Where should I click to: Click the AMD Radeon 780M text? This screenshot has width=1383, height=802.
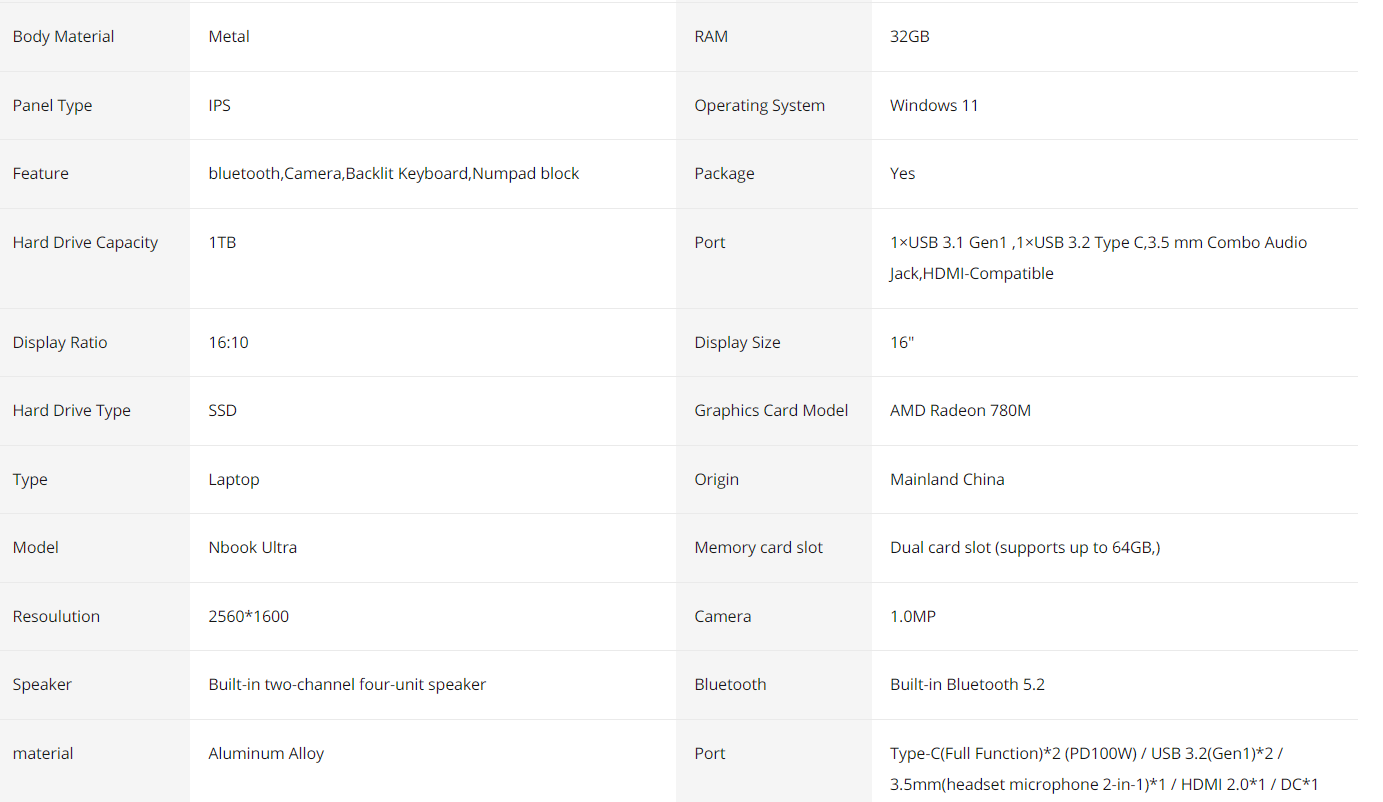(959, 411)
